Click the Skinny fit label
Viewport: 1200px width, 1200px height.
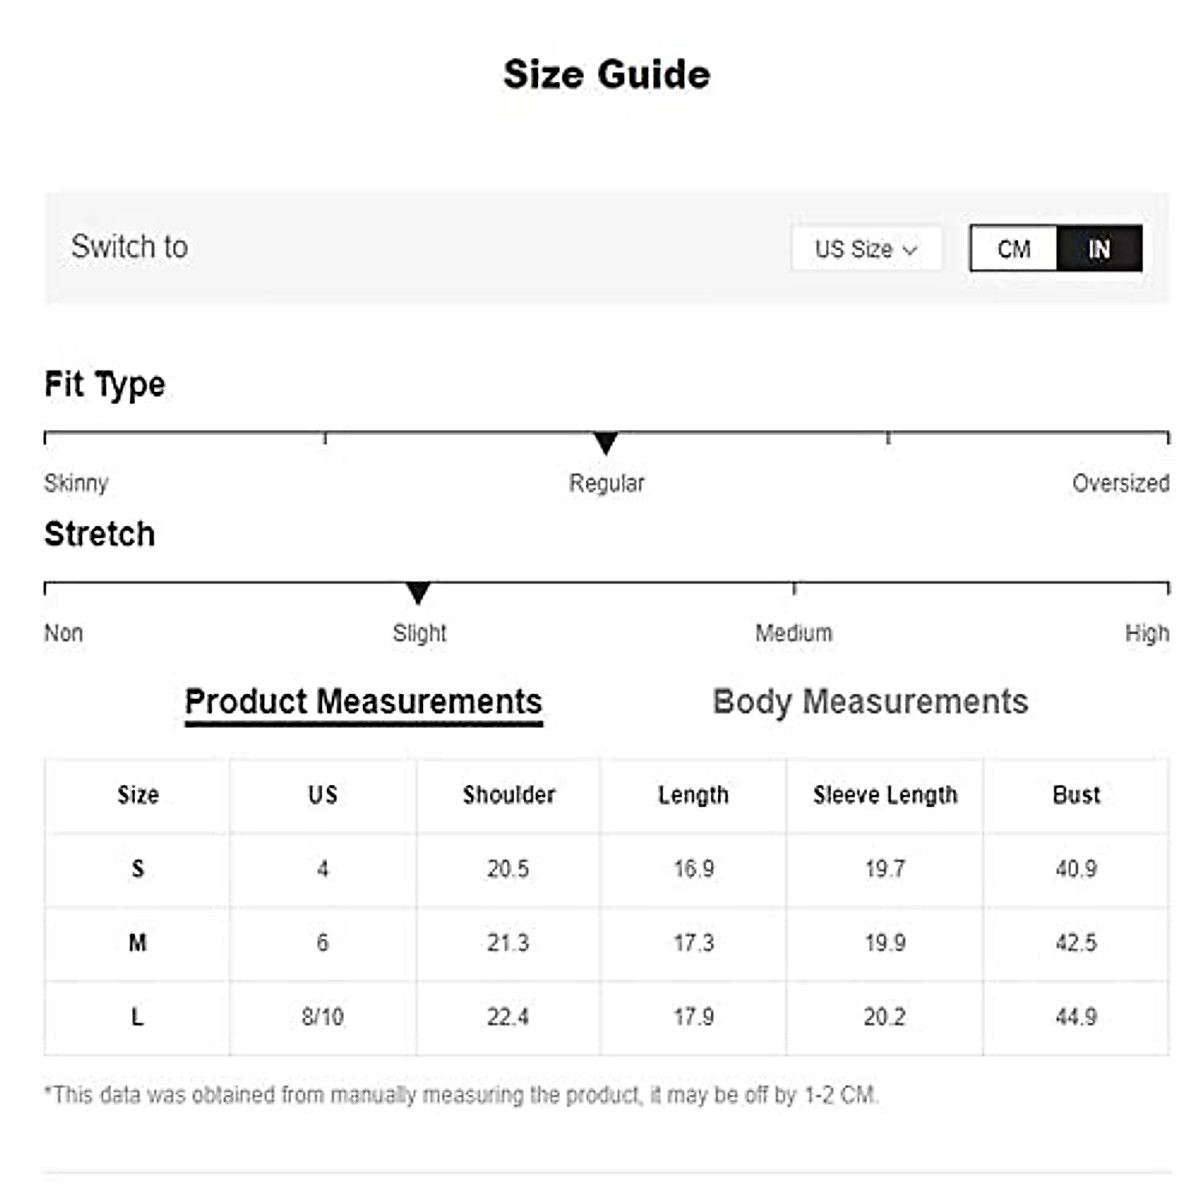(x=76, y=484)
